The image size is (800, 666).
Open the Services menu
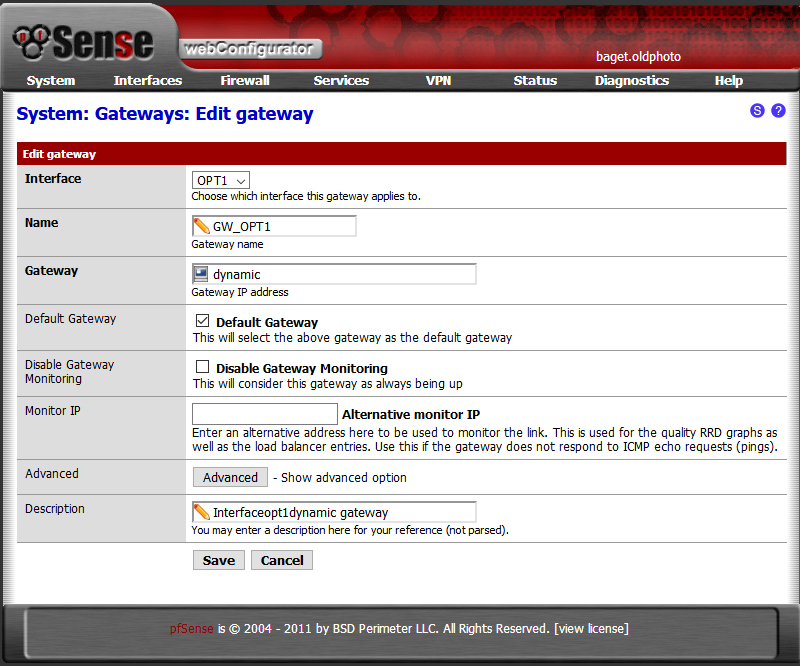pyautogui.click(x=341, y=81)
